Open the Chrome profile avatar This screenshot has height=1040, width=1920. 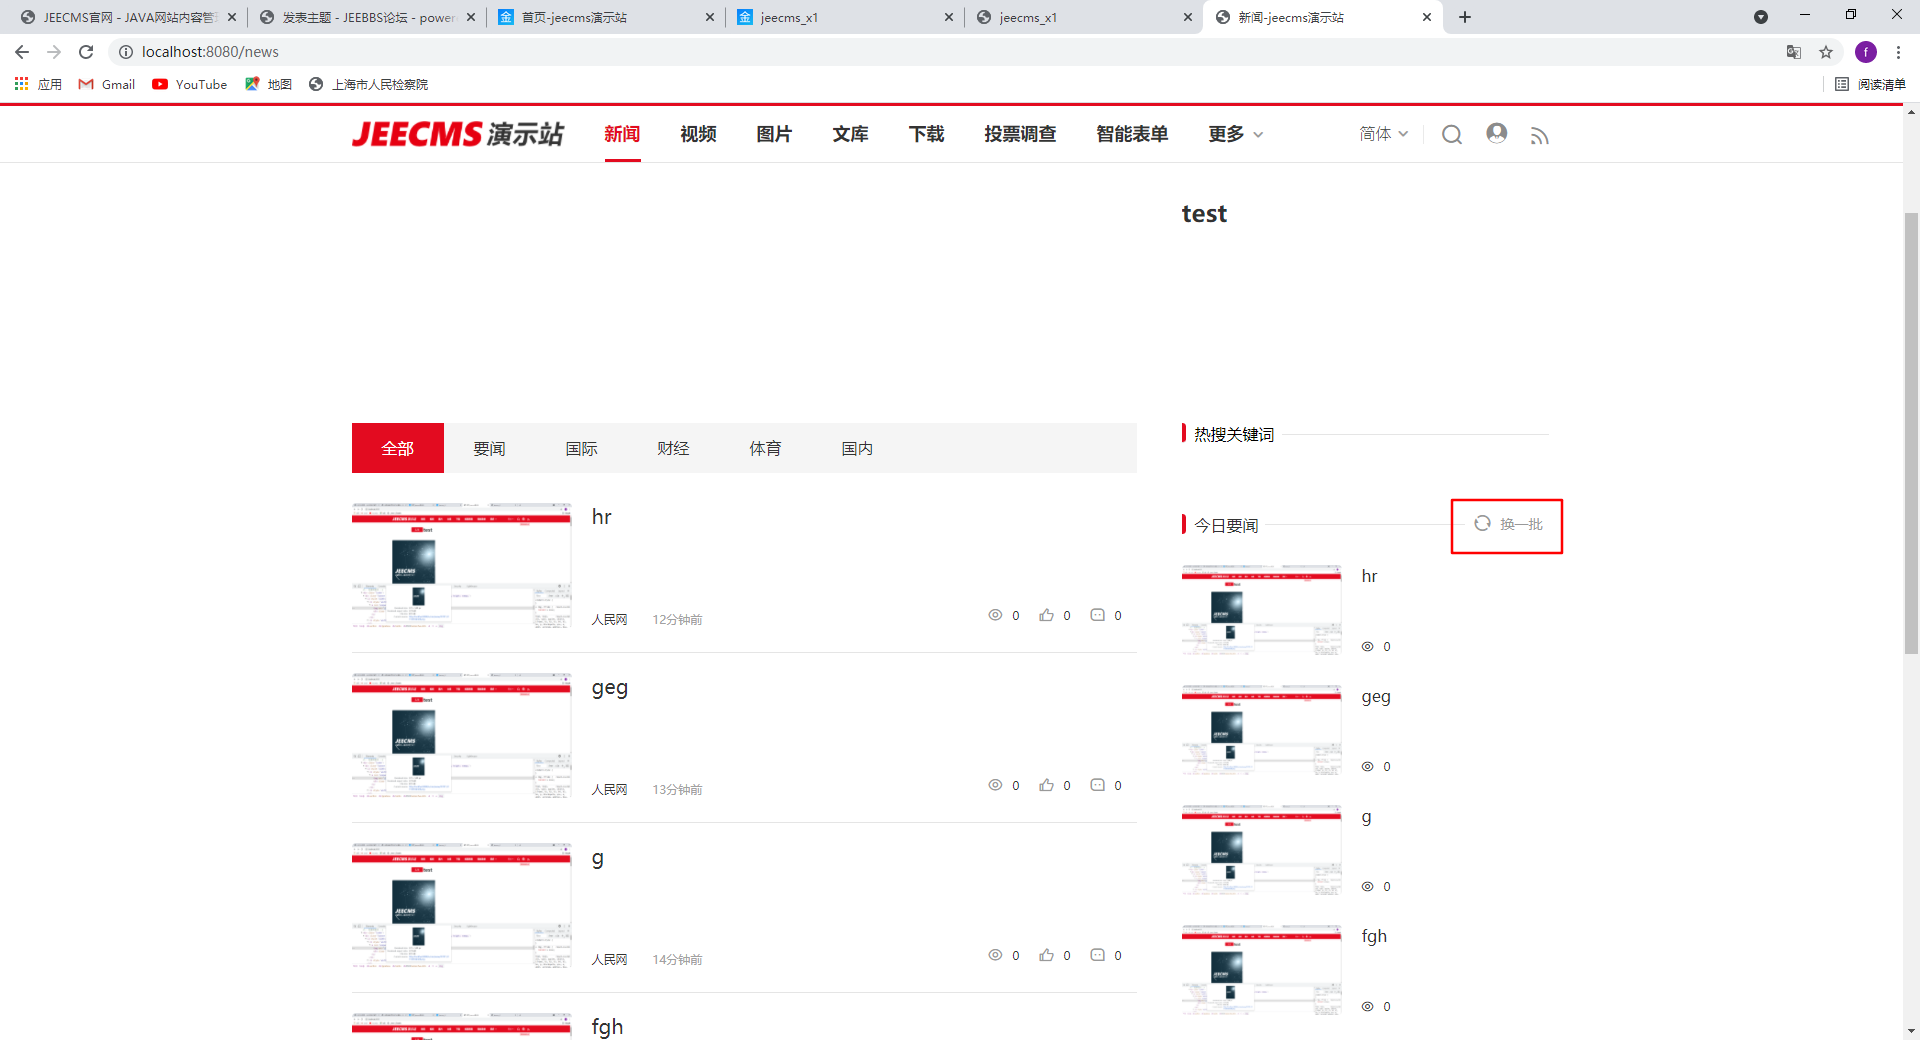pyautogui.click(x=1866, y=52)
